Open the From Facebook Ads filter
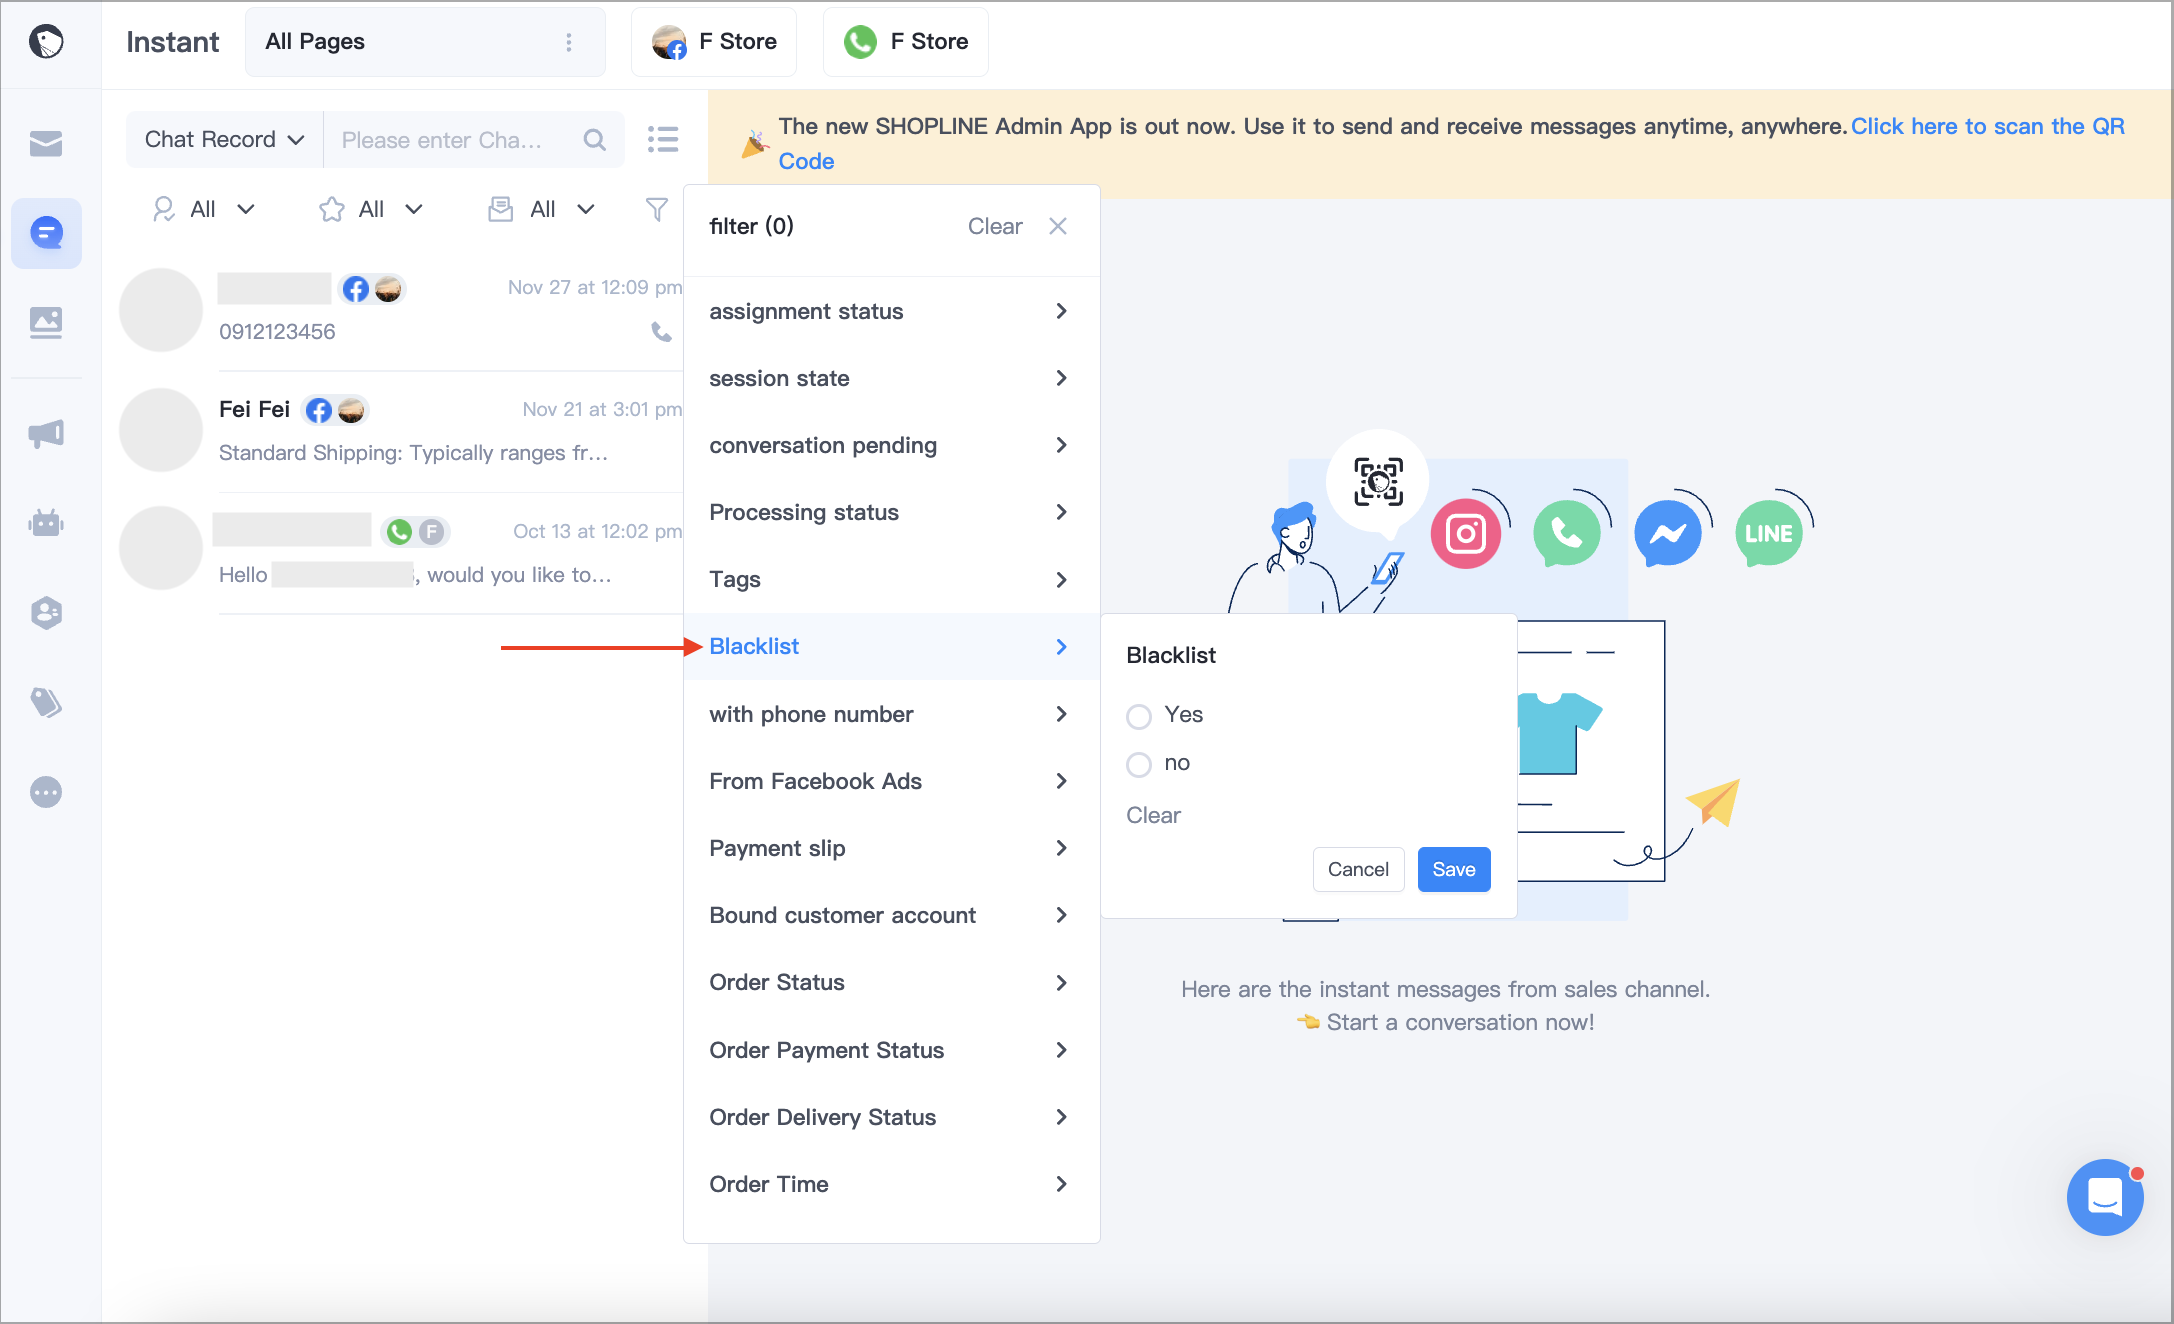The image size is (2174, 1324). pyautogui.click(x=891, y=781)
